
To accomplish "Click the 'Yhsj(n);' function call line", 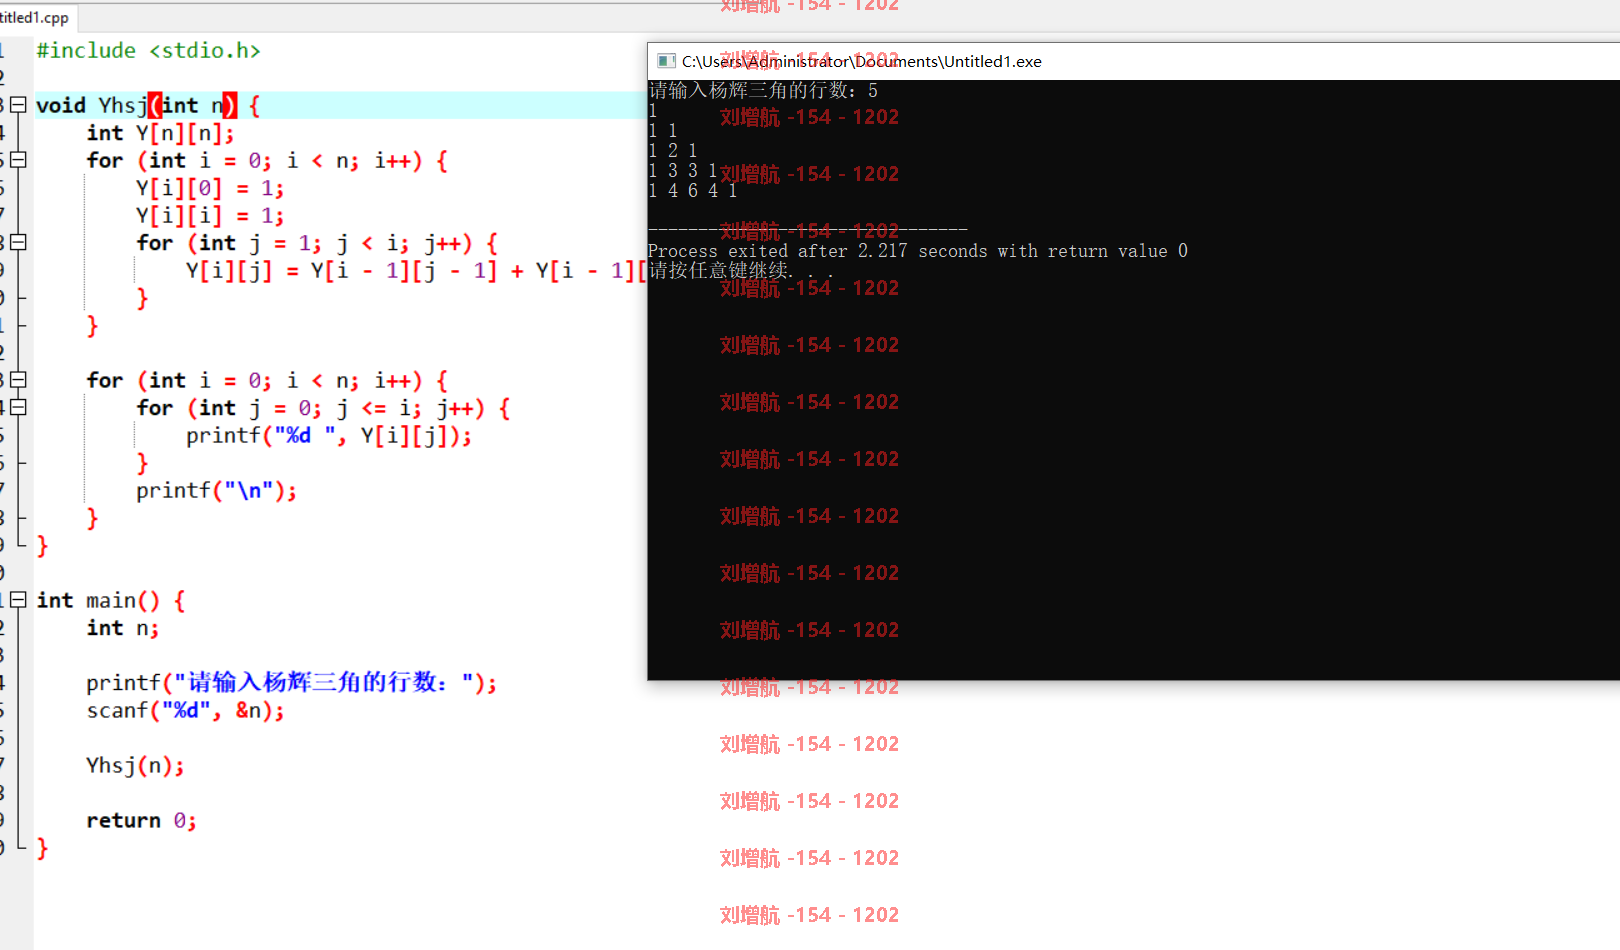I will pos(135,765).
